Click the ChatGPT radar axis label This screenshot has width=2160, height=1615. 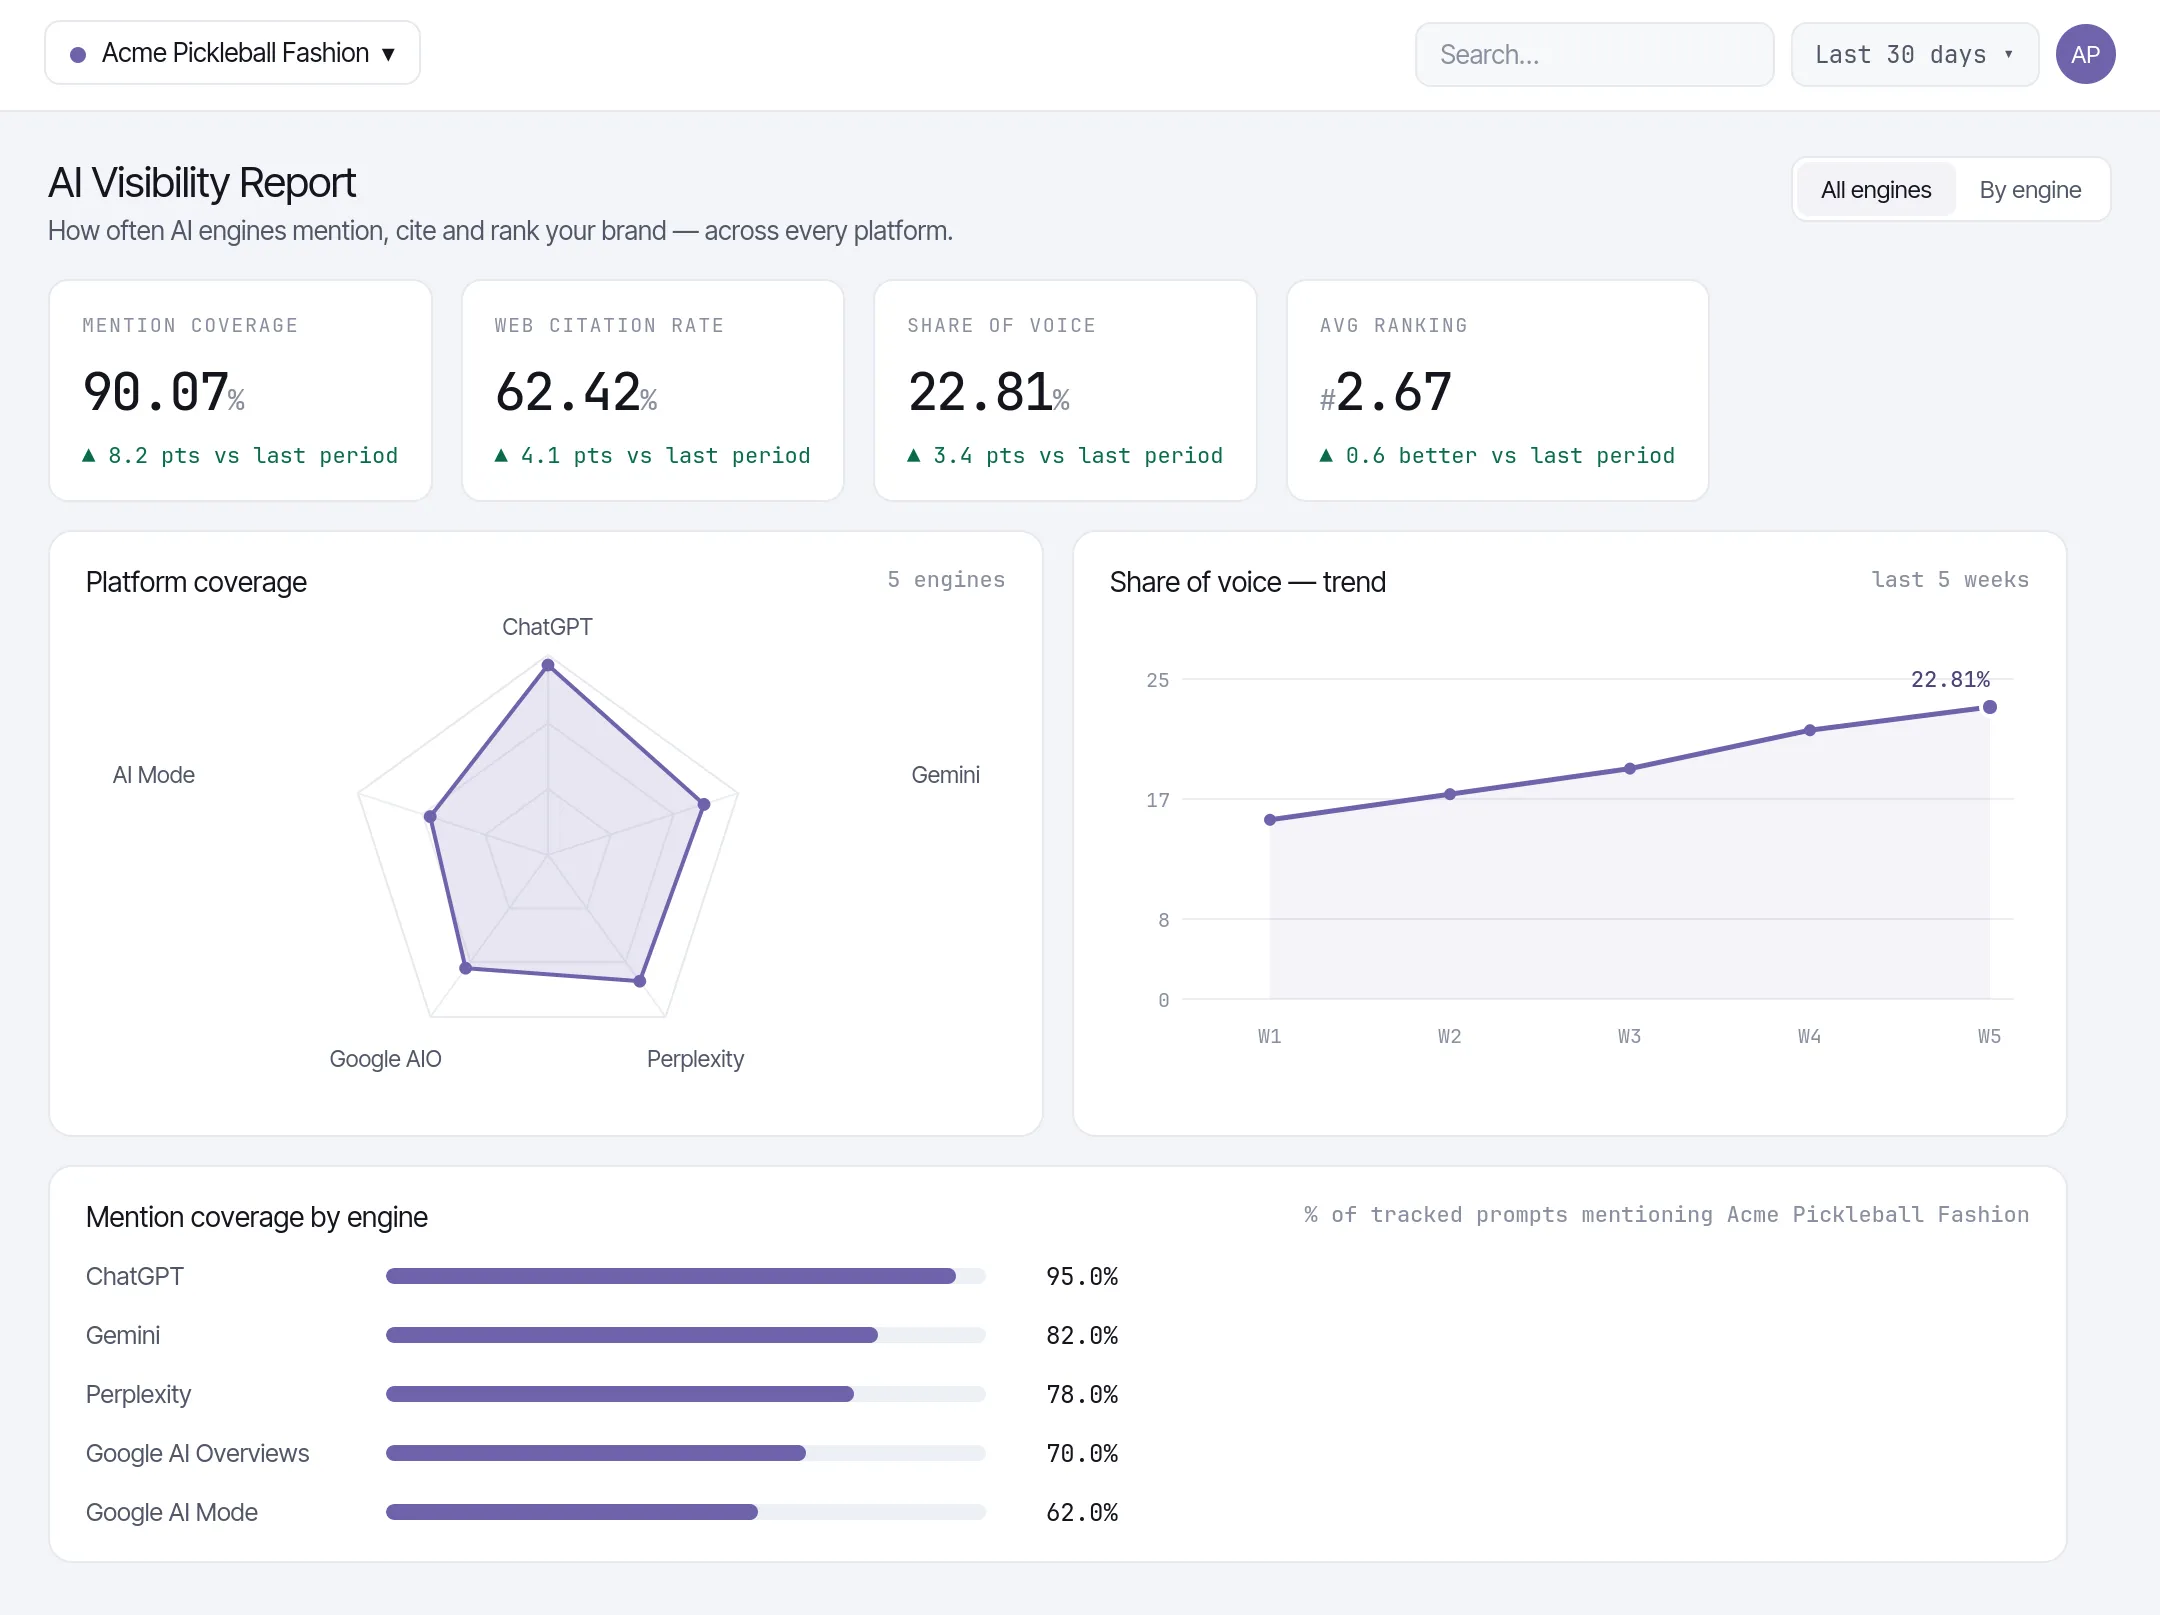547,627
